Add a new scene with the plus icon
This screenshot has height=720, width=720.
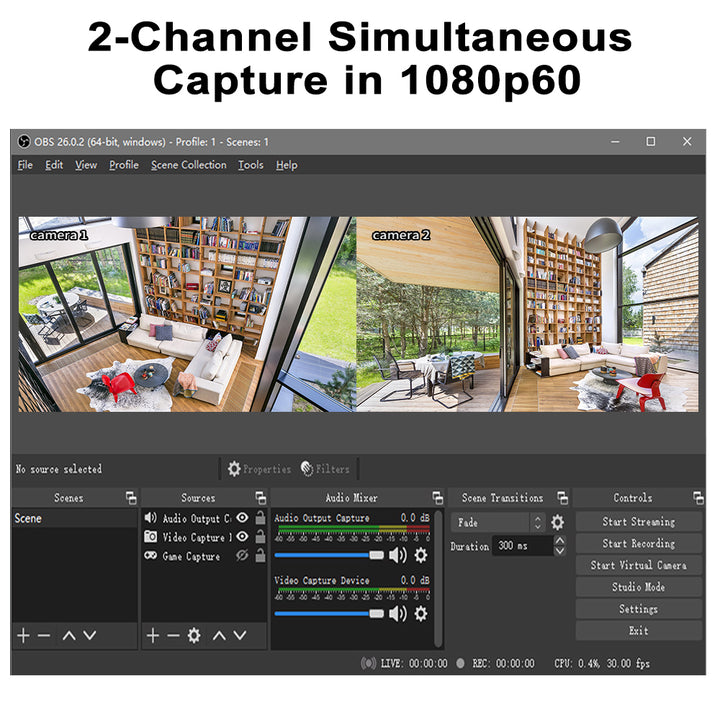pos(23,636)
